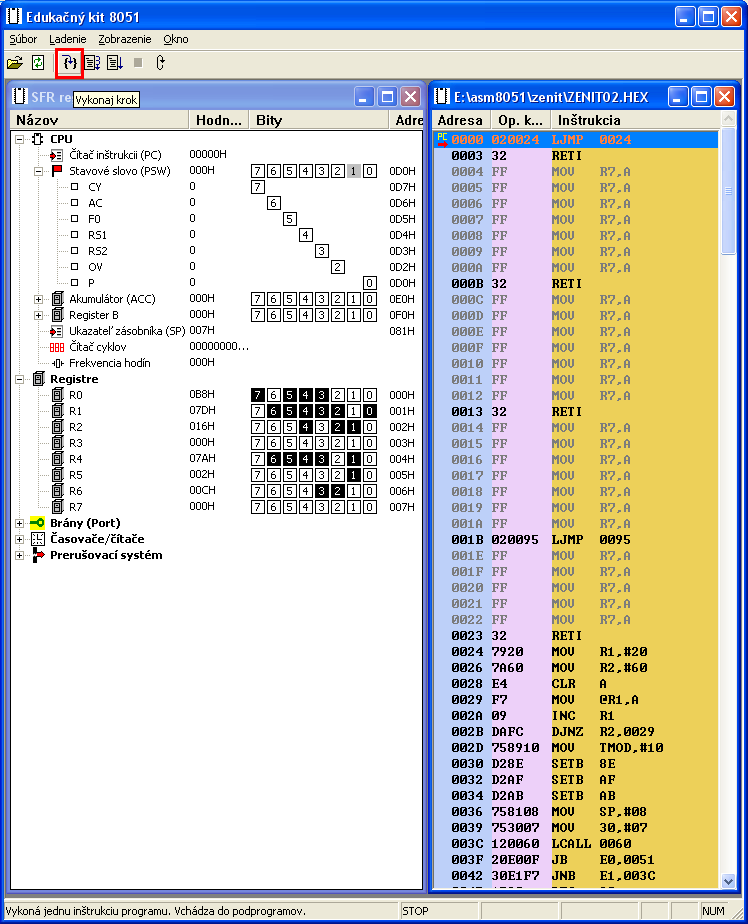Open the Súbor menu
This screenshot has height=924, width=748.
23,39
